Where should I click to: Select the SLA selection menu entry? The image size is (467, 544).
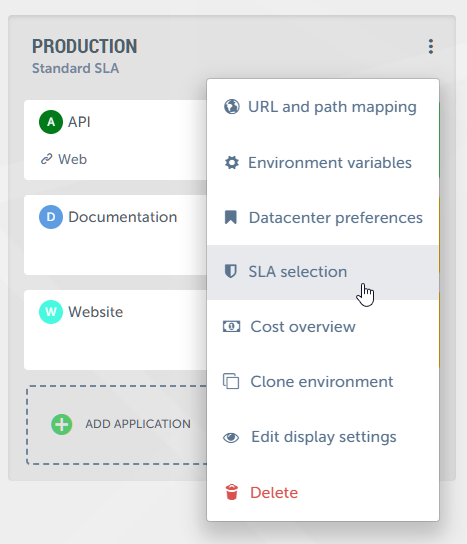pyautogui.click(x=323, y=272)
